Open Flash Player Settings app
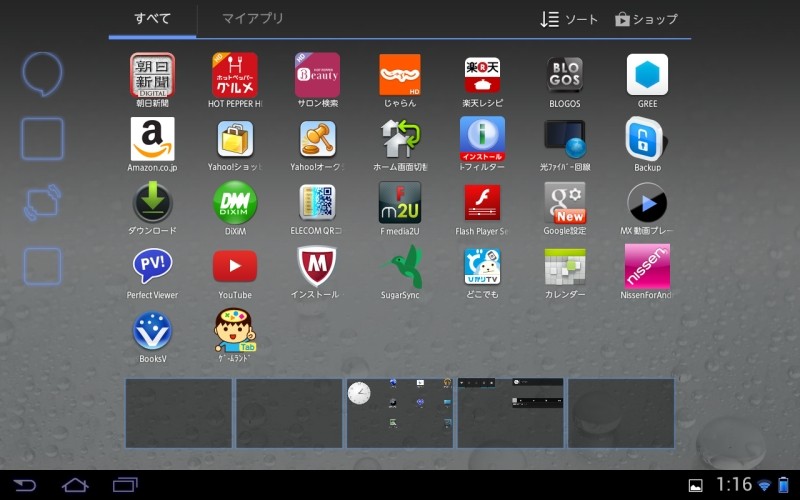800x500 pixels. click(x=482, y=203)
